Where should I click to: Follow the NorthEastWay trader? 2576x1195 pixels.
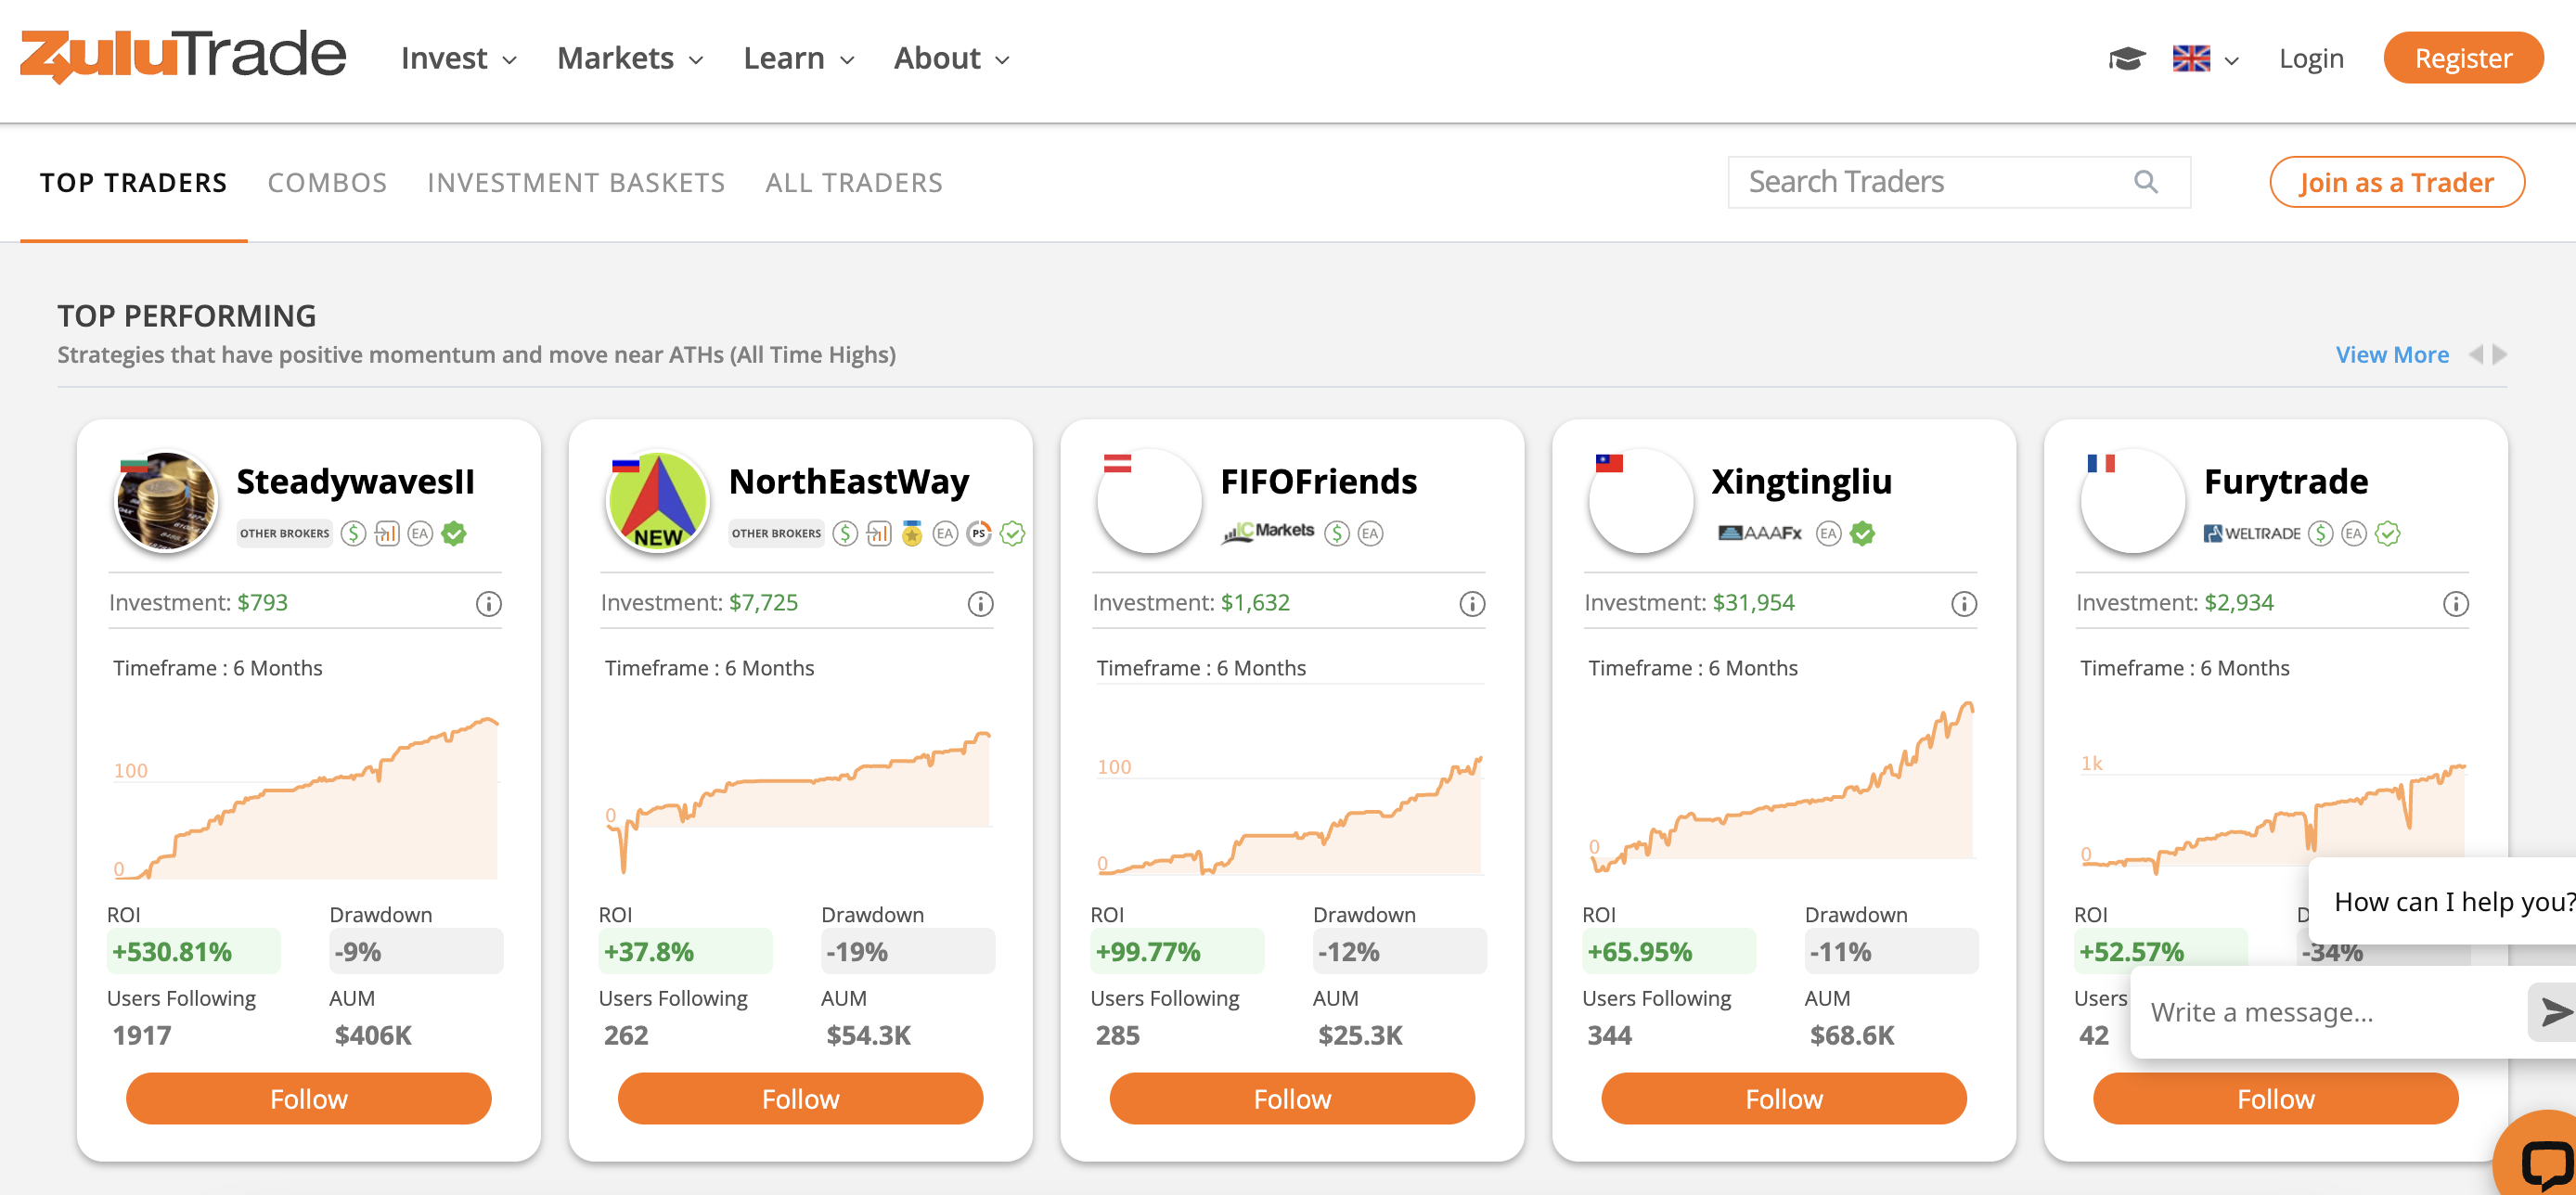[801, 1099]
